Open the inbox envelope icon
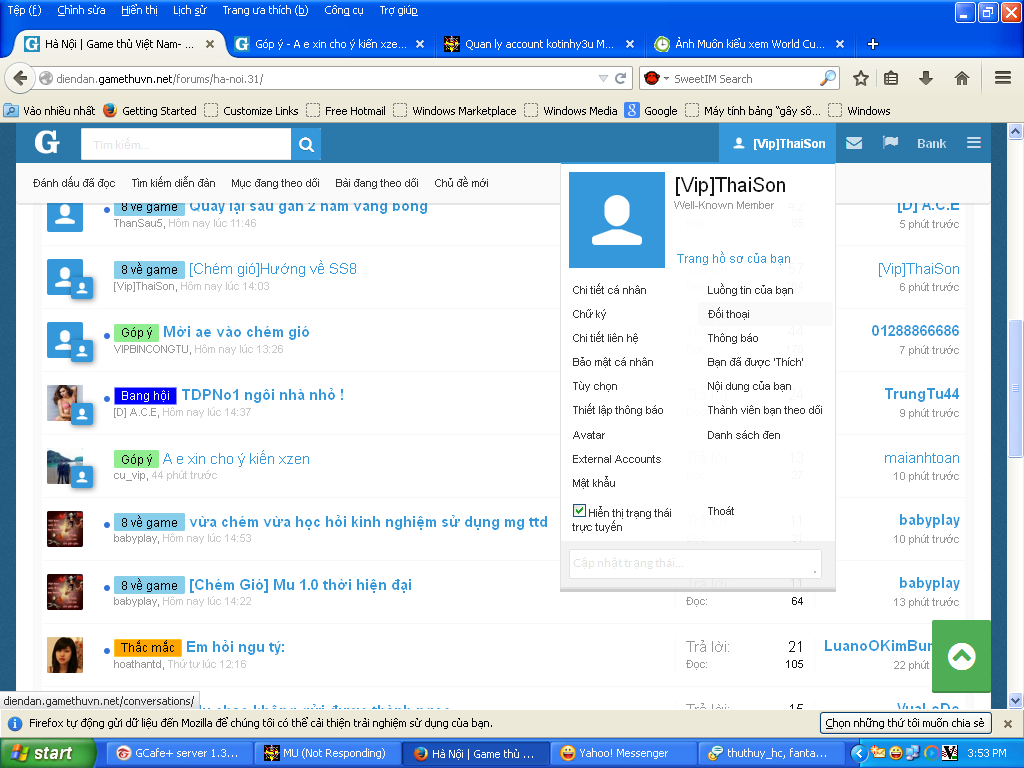This screenshot has width=1024, height=768. pos(853,144)
